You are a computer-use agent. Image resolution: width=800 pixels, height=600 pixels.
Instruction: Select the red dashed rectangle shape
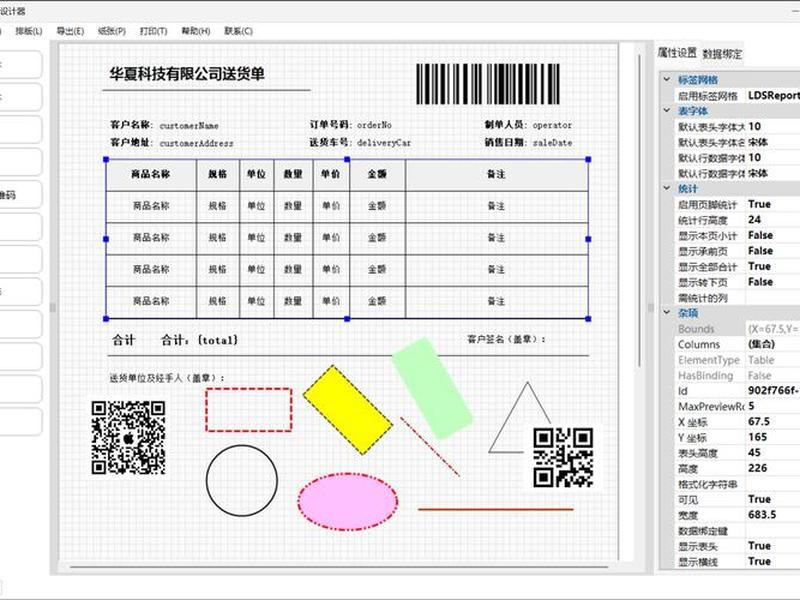248,410
